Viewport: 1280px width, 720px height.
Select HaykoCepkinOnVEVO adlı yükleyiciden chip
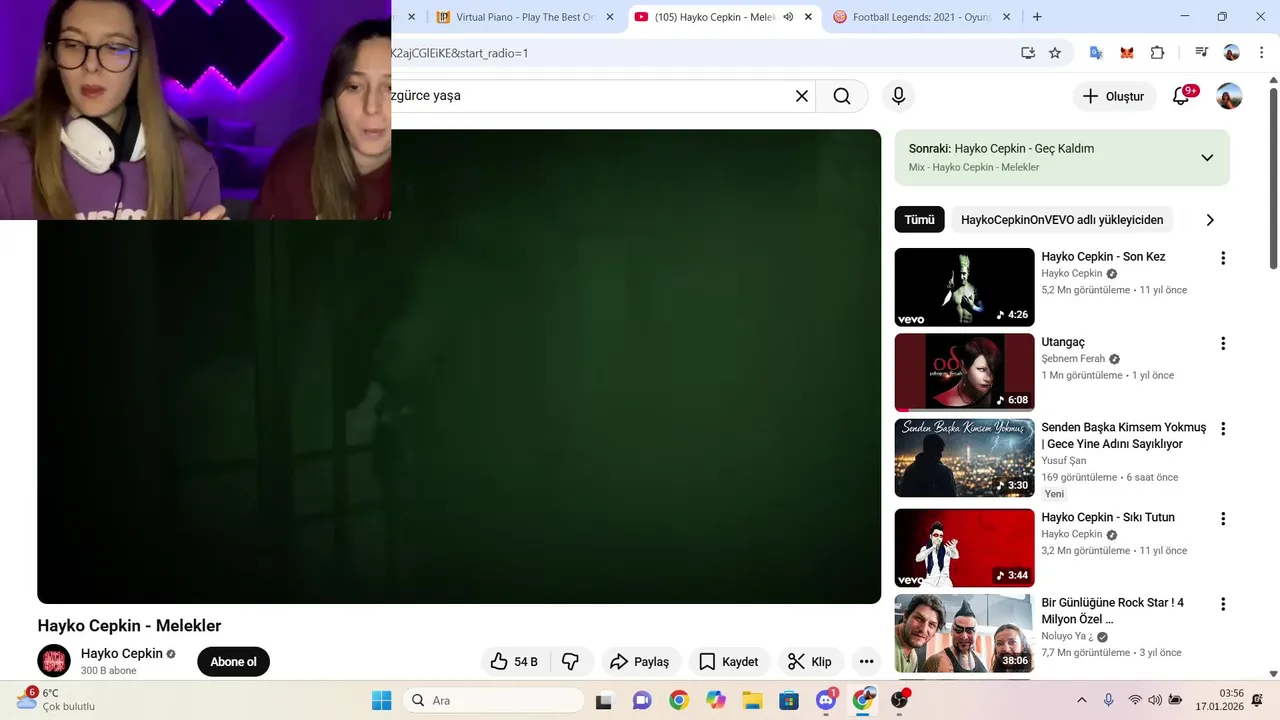1062,220
